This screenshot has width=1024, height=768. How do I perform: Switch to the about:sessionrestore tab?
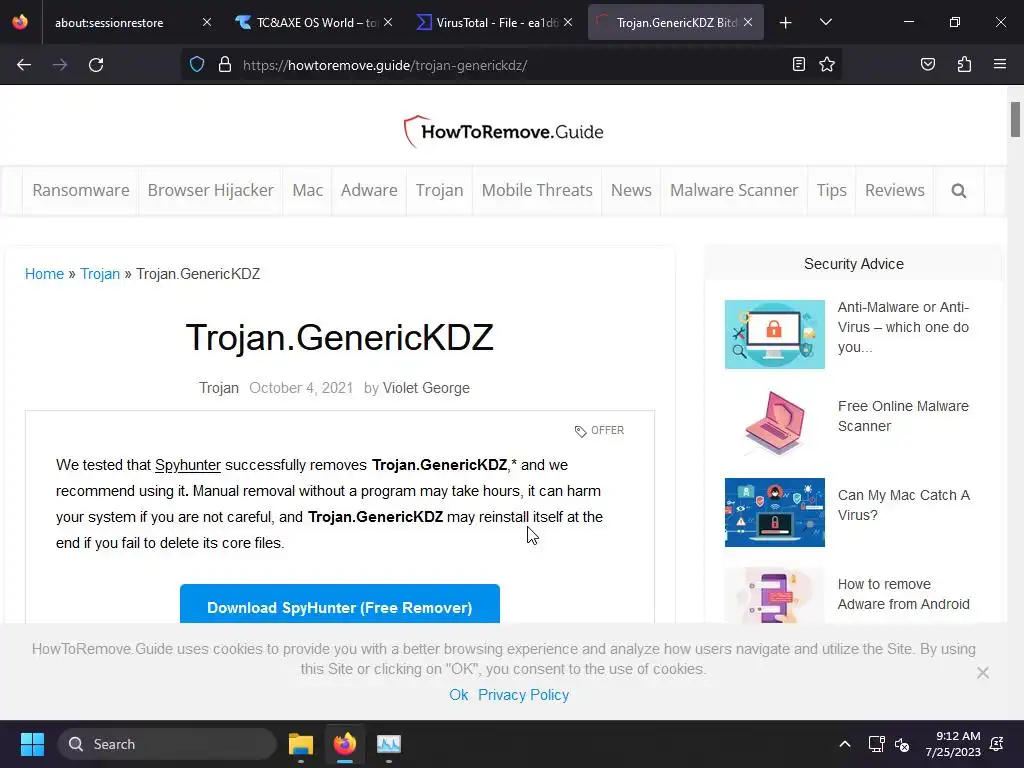coord(109,22)
